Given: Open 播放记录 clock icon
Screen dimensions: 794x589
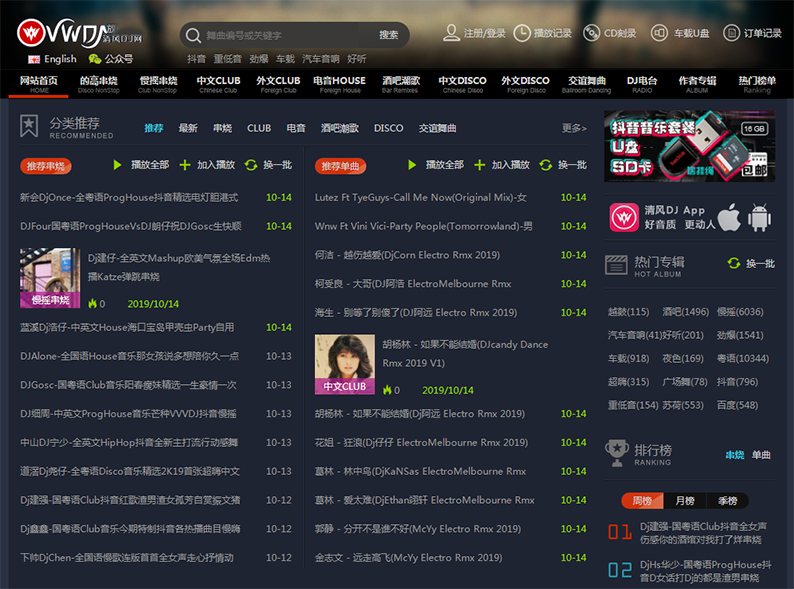Looking at the screenshot, I should coord(522,33).
